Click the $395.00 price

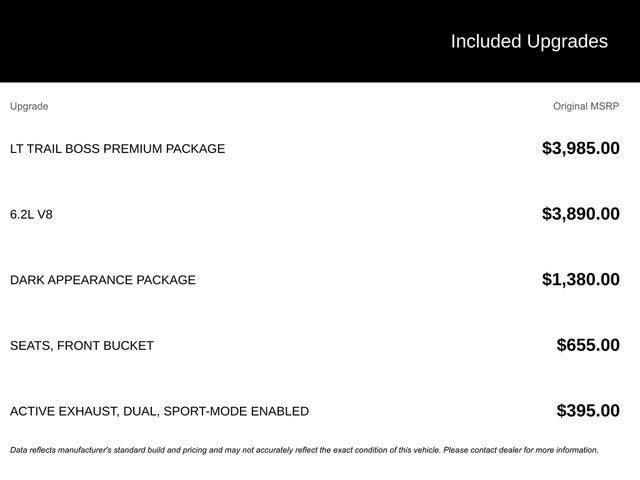tap(588, 411)
